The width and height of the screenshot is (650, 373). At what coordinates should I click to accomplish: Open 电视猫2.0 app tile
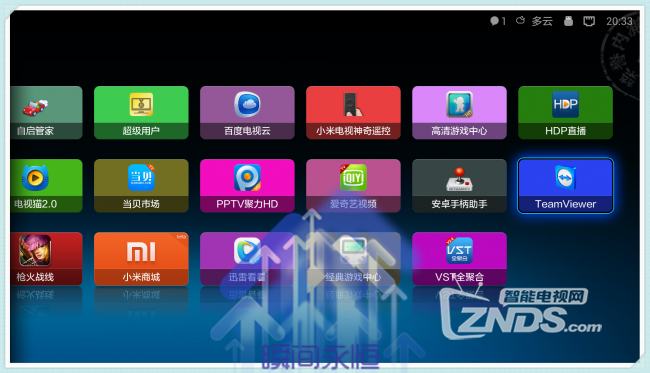46,186
